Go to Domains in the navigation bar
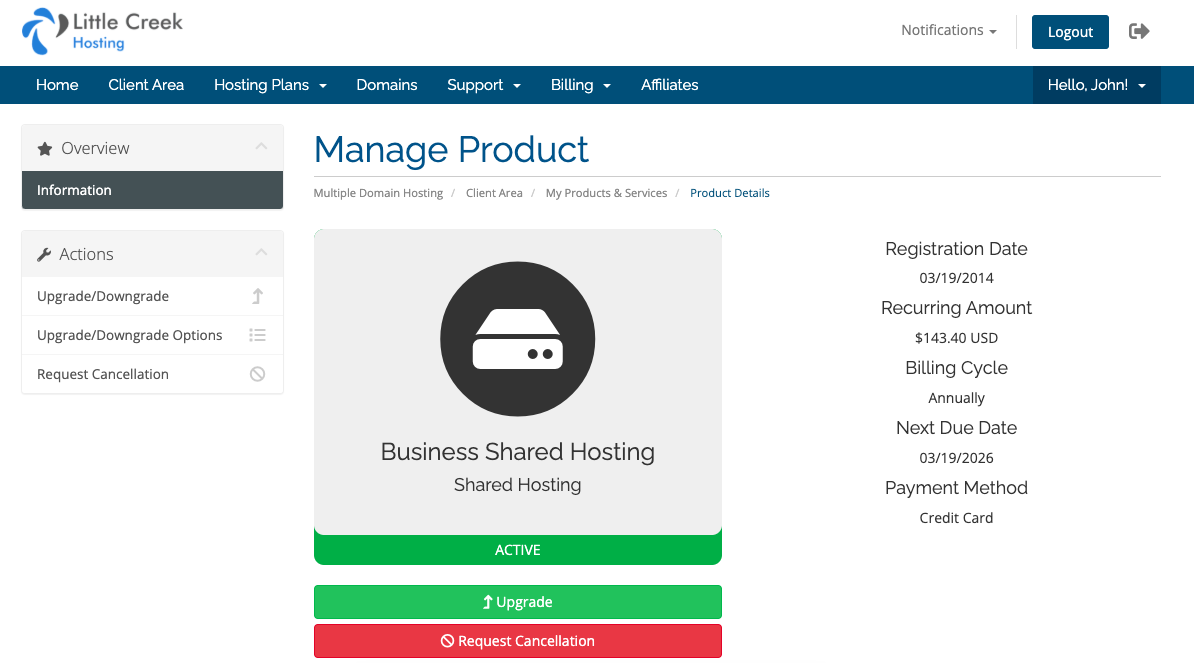The image size is (1194, 663). tap(387, 85)
